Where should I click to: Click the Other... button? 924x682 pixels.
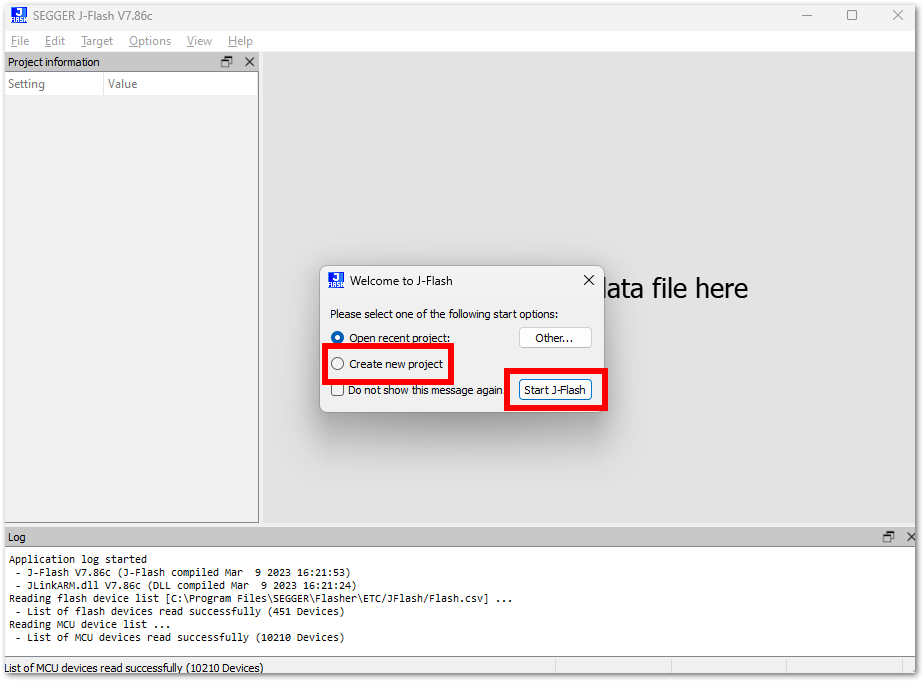point(555,338)
